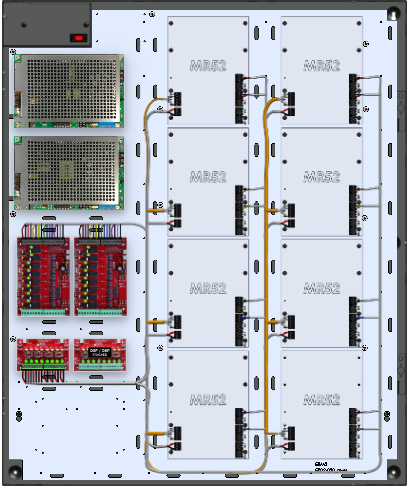Screen dimensions: 407x488
Task: Select the second MR52 board in the right column
Action: pos(322,182)
